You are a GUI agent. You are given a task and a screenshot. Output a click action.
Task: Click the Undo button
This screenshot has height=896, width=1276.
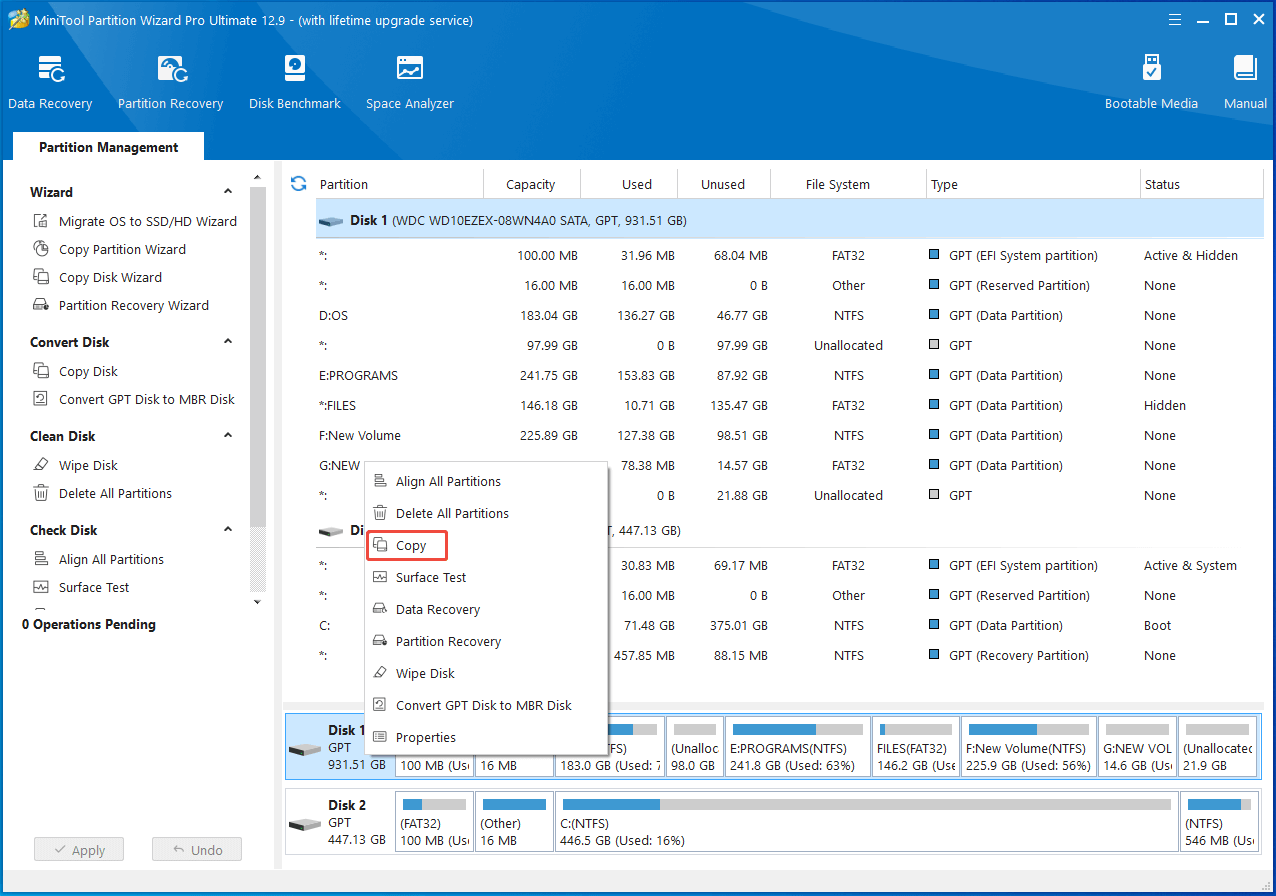point(197,850)
